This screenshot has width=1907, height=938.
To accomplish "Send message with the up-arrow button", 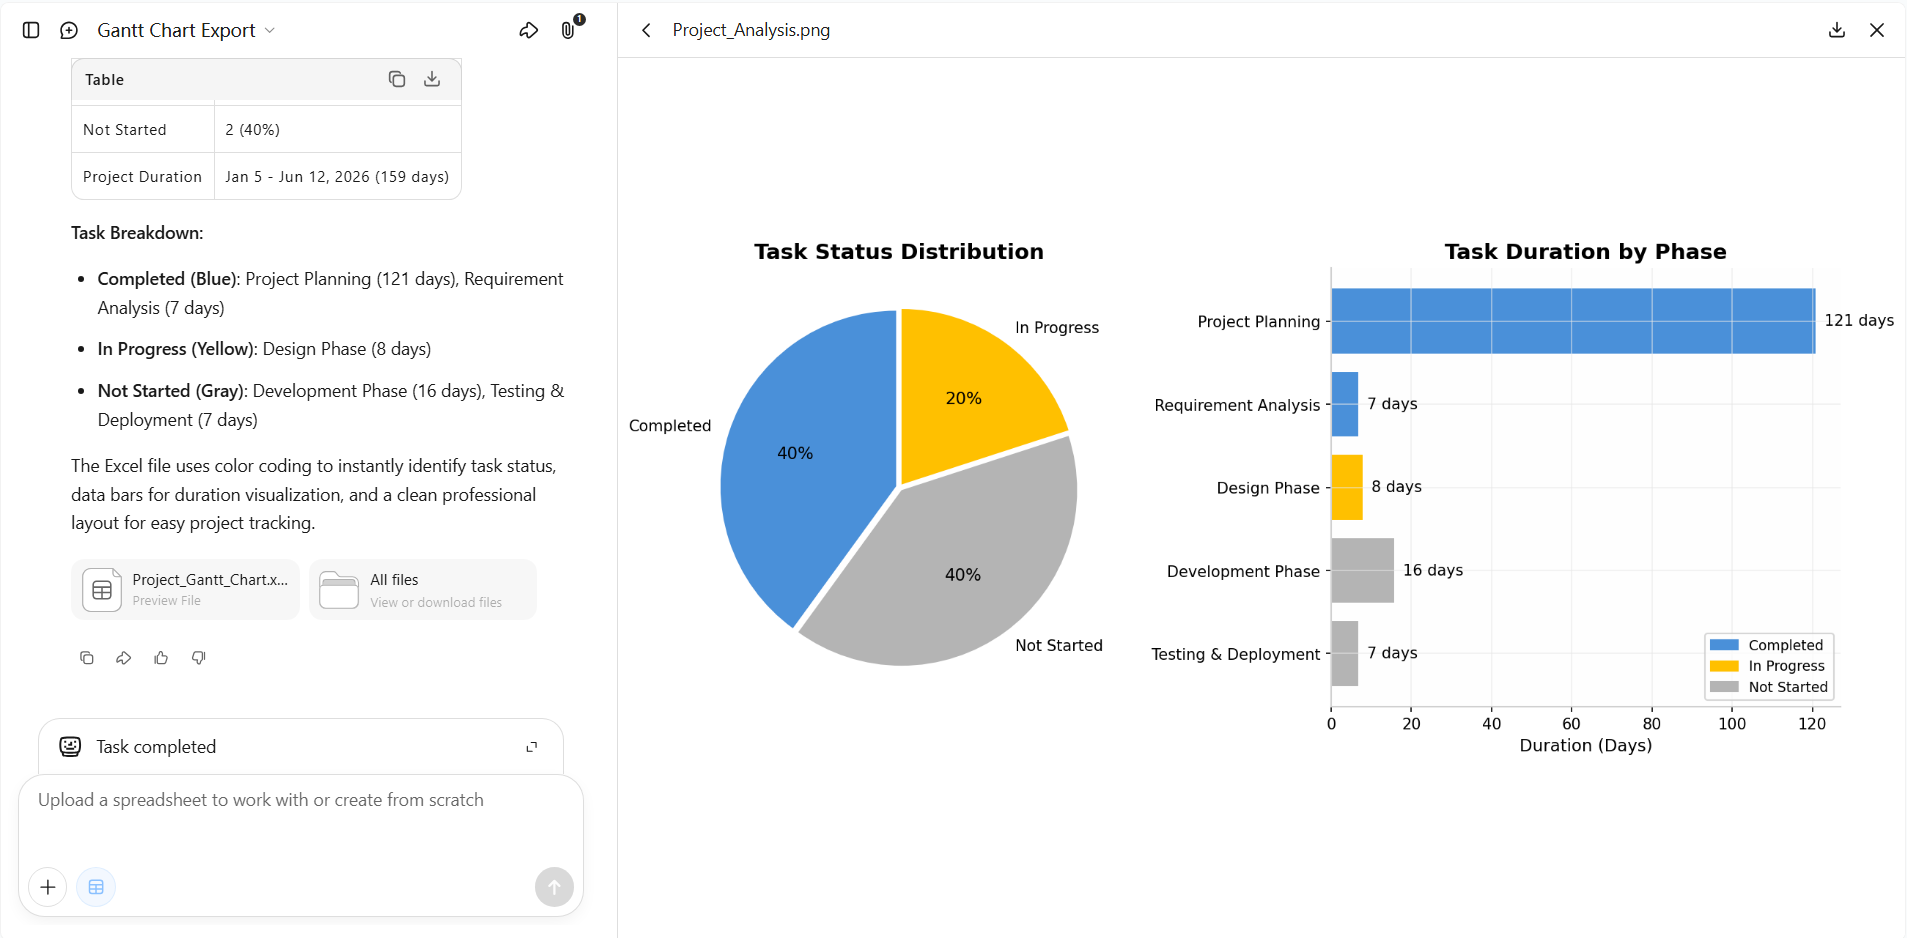I will click(554, 887).
